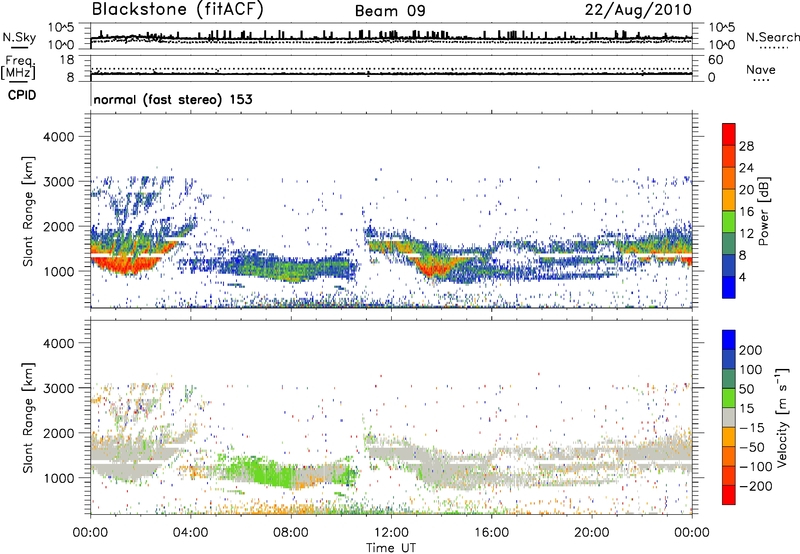The width and height of the screenshot is (800, 554).
Task: Click the gray -15 to 15 Velocity colorbar segment
Action: click(x=729, y=417)
